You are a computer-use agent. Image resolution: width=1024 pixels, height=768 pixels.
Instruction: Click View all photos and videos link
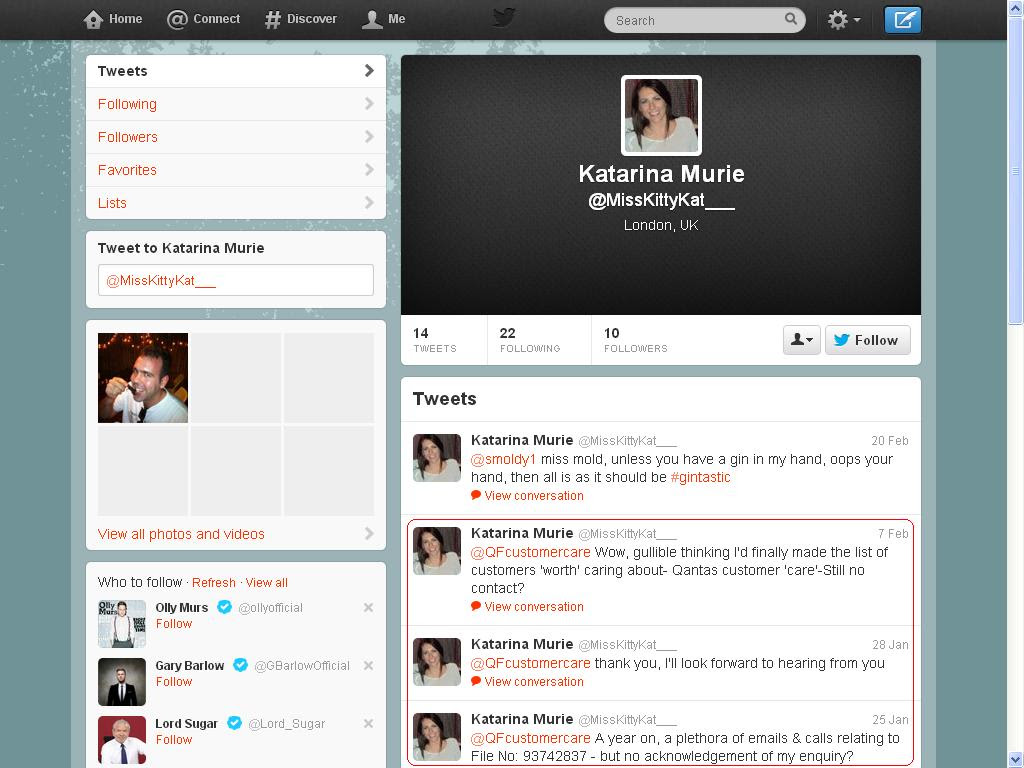(181, 534)
